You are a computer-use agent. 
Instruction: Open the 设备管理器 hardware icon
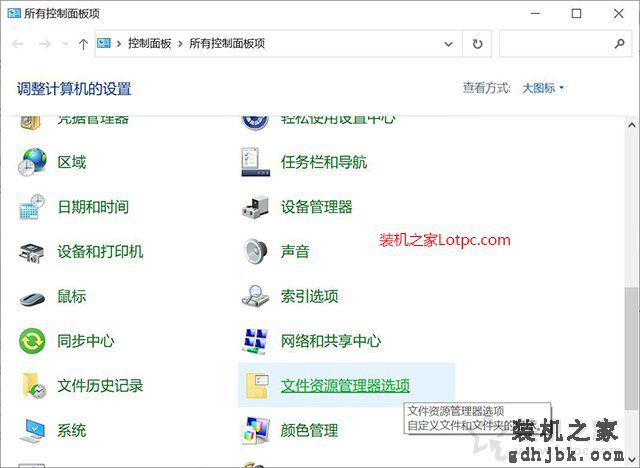pyautogui.click(x=256, y=207)
